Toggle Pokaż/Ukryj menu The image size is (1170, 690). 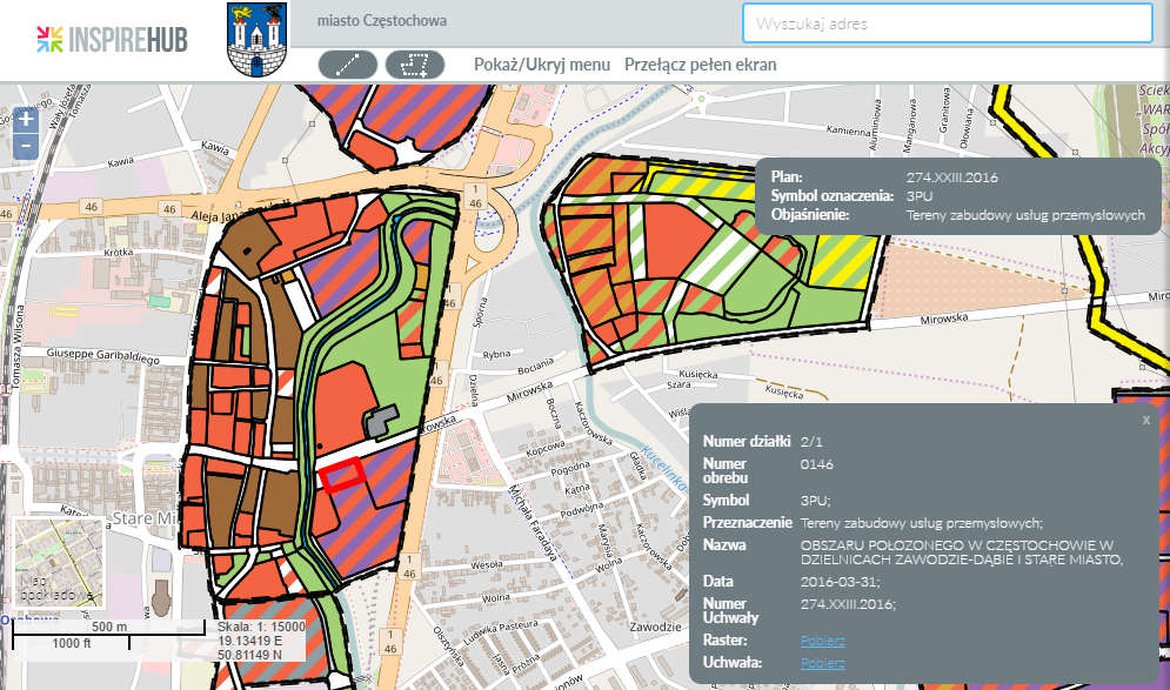point(541,65)
